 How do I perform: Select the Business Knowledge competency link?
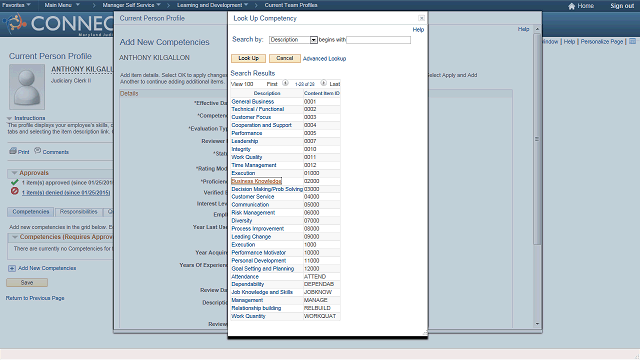(256, 181)
